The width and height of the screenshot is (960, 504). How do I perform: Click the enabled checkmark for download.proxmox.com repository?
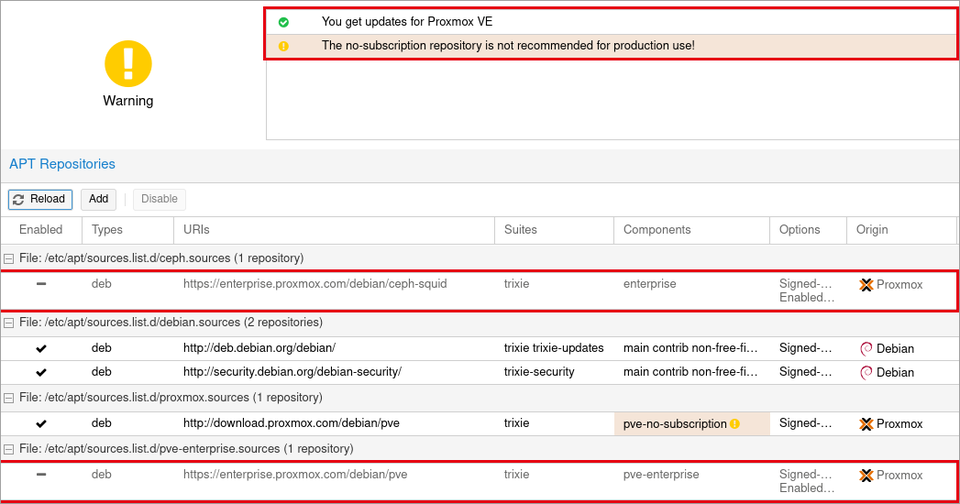tap(41, 424)
